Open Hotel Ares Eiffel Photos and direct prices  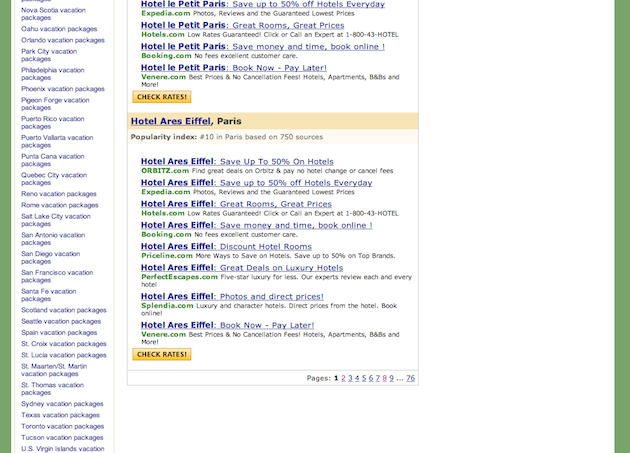coord(232,297)
